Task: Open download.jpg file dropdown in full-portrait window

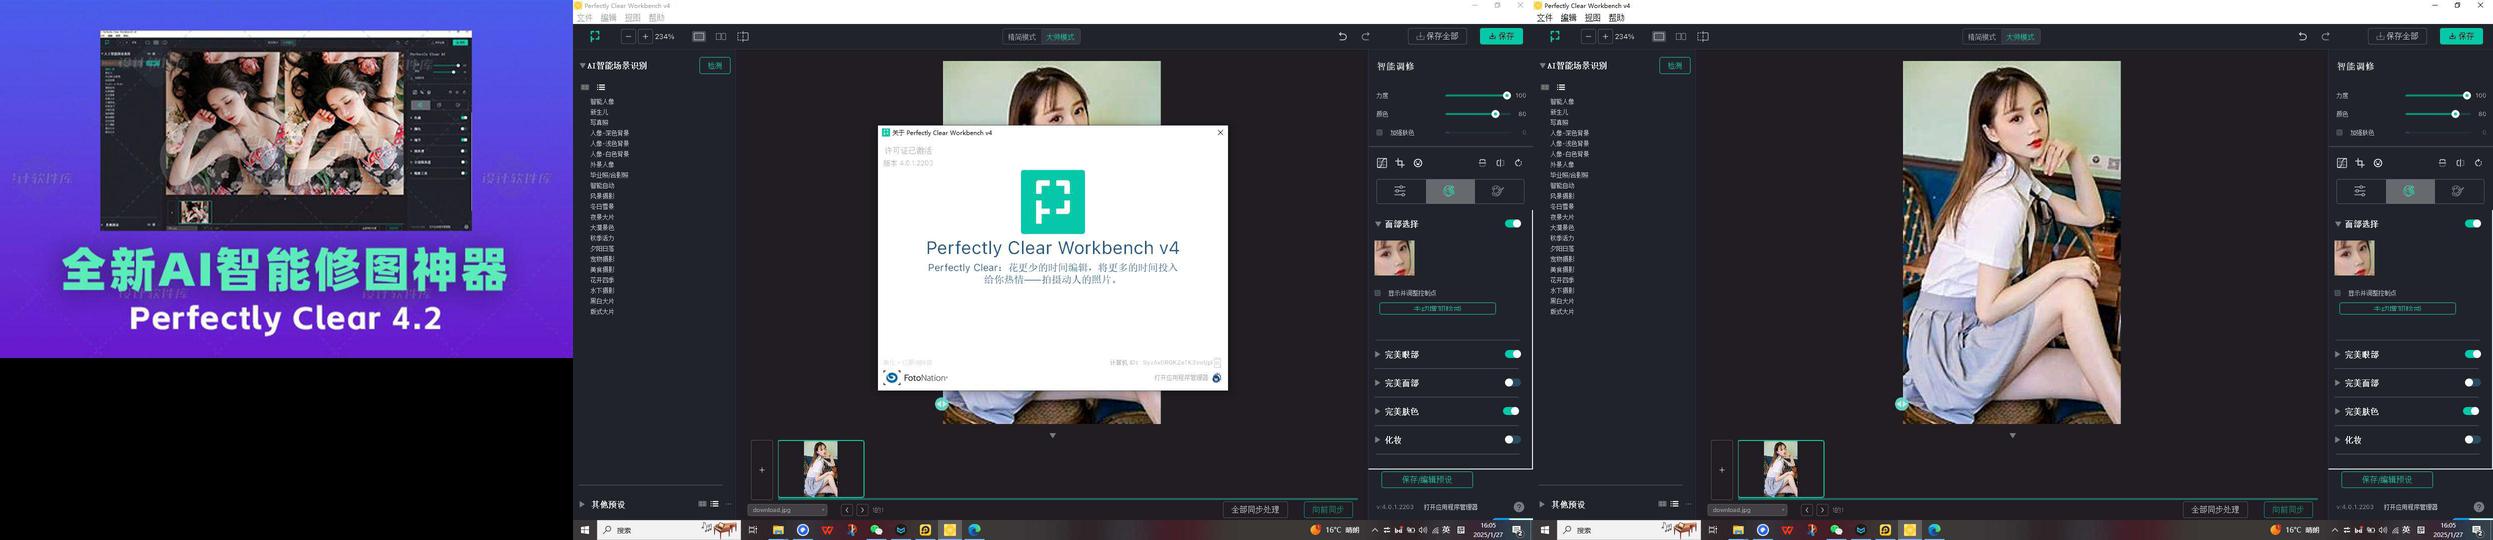Action: coord(1747,510)
